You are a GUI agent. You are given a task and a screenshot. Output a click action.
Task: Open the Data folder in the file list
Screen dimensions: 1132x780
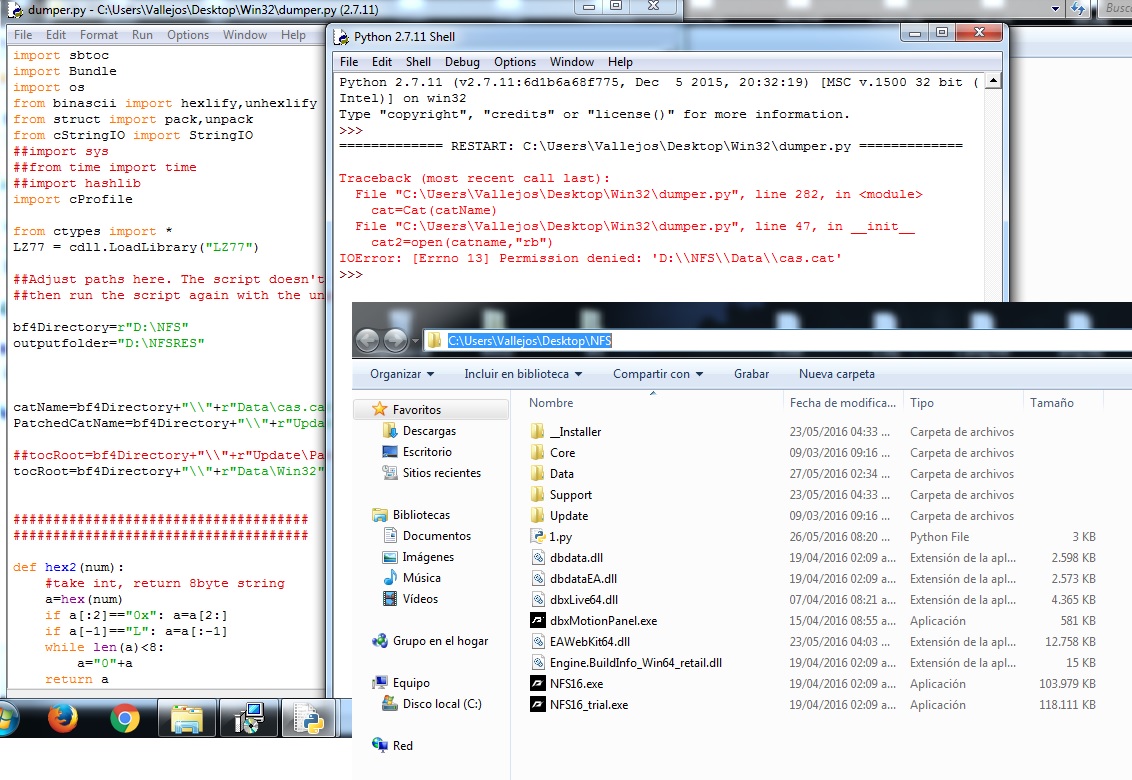coord(561,474)
